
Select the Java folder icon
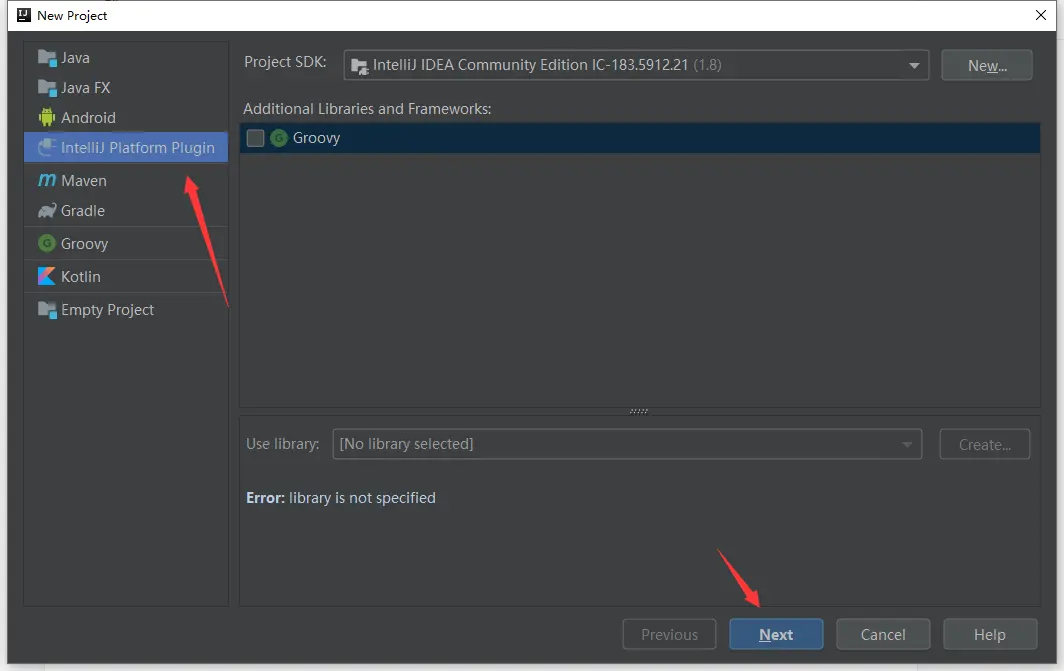tap(47, 58)
